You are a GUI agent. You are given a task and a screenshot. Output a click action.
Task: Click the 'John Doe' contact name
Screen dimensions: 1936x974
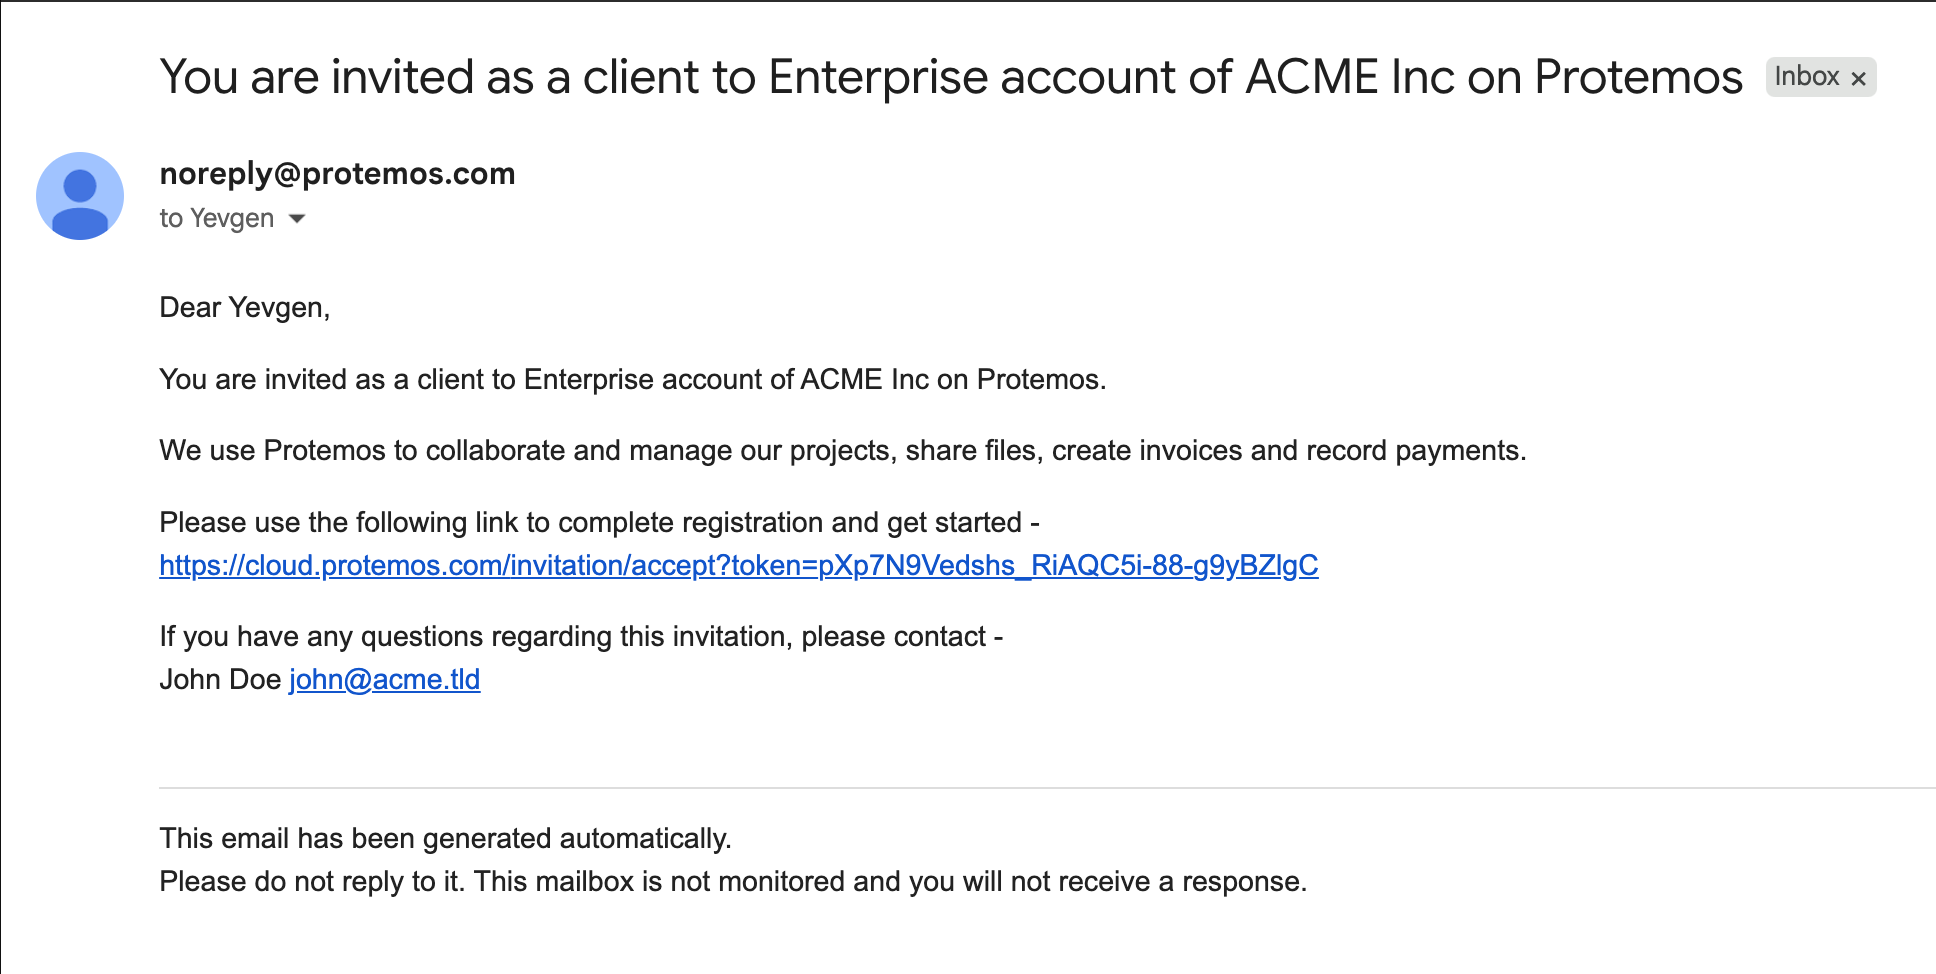click(220, 679)
